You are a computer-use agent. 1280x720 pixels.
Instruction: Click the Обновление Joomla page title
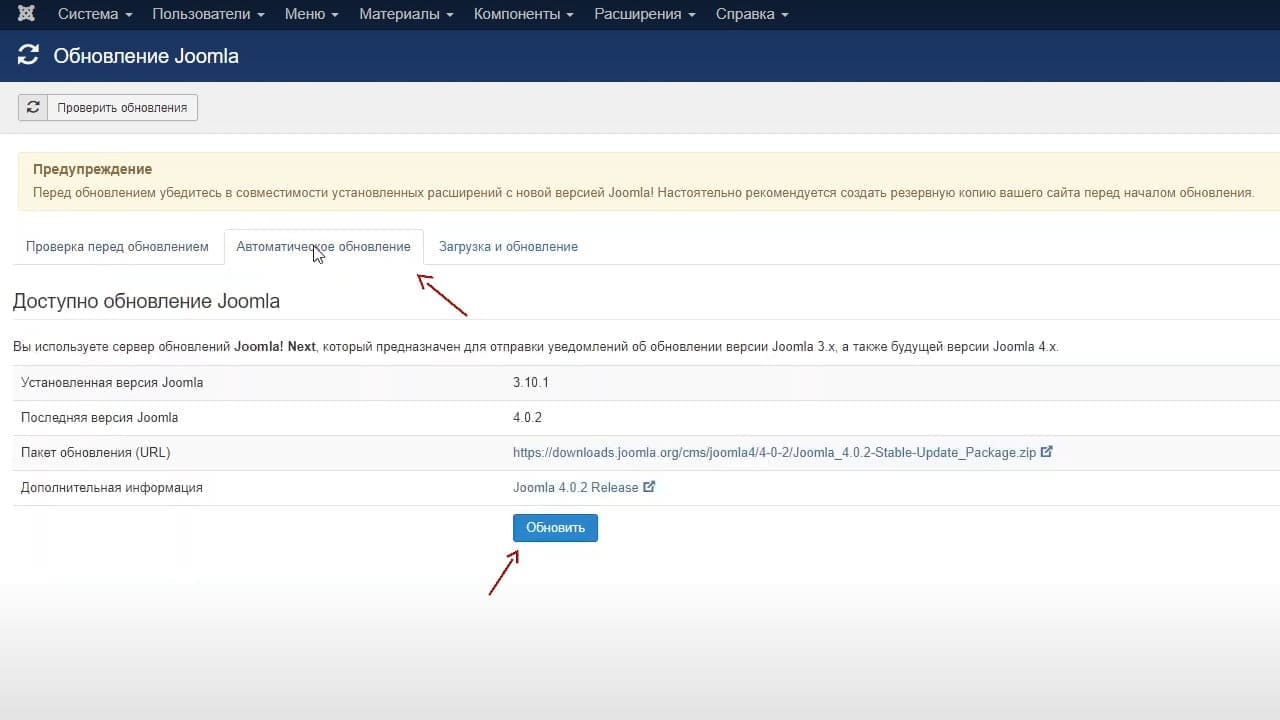tap(146, 56)
